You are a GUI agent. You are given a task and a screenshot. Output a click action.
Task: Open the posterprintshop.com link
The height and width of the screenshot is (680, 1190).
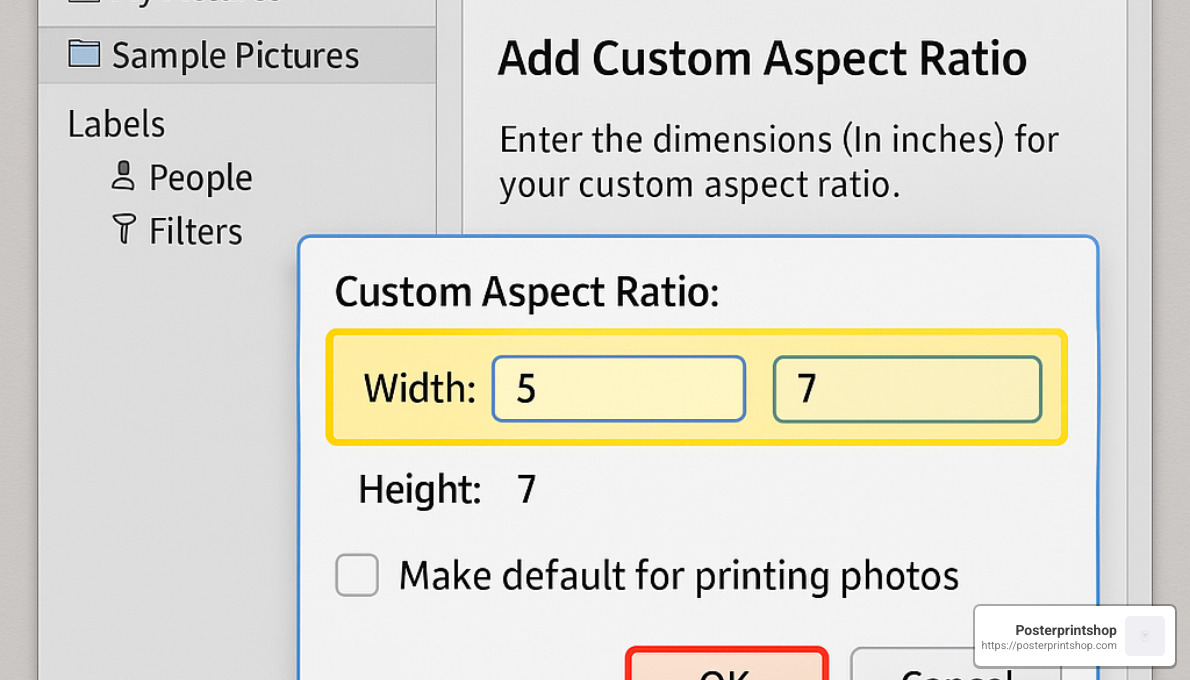(1049, 646)
